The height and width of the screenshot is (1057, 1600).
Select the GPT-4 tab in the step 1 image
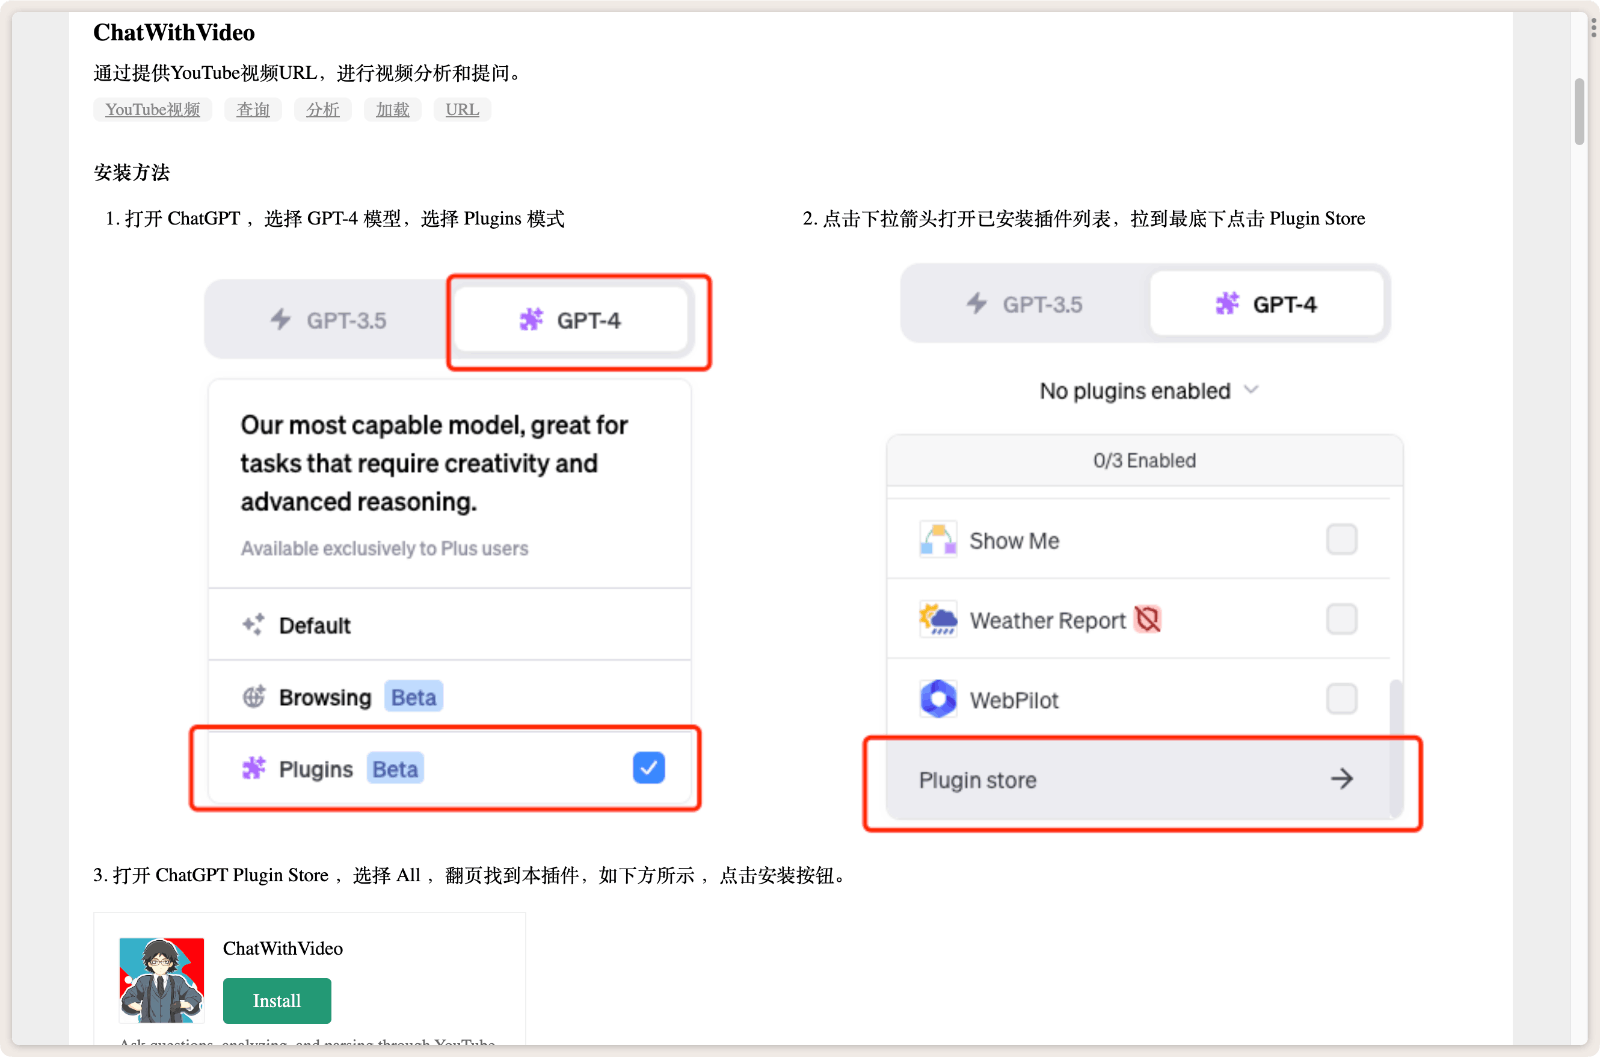[x=571, y=320]
